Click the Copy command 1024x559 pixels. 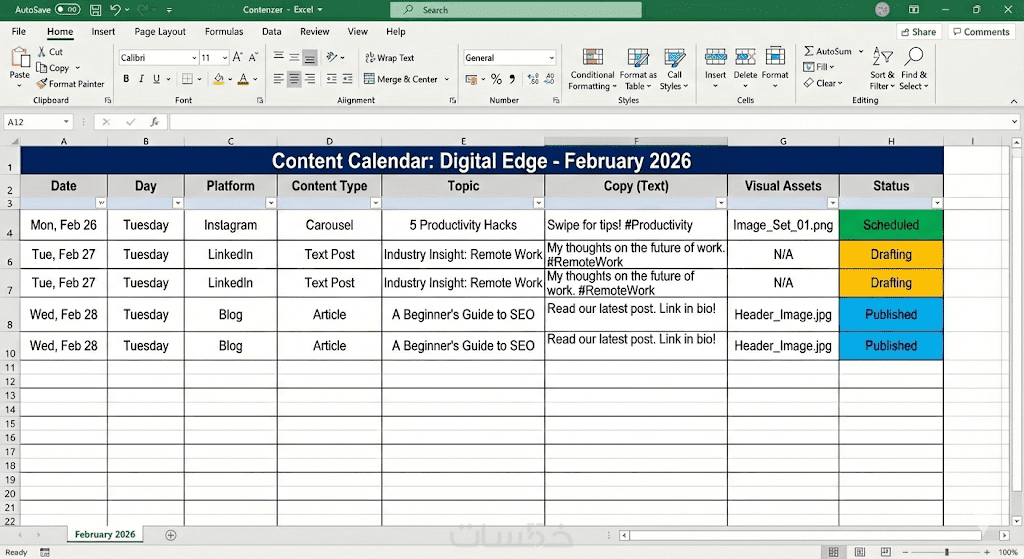point(54,68)
